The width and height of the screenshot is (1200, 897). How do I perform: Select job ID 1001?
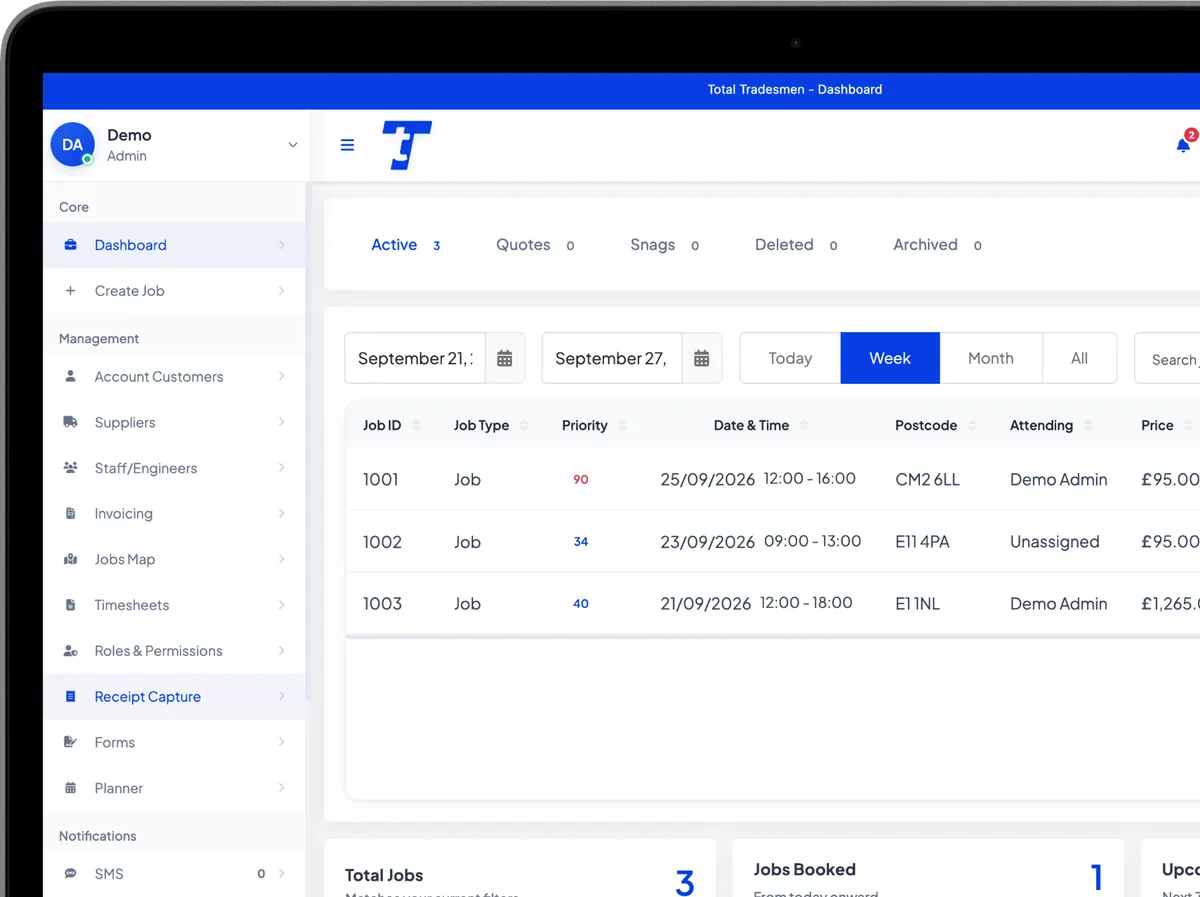(381, 480)
